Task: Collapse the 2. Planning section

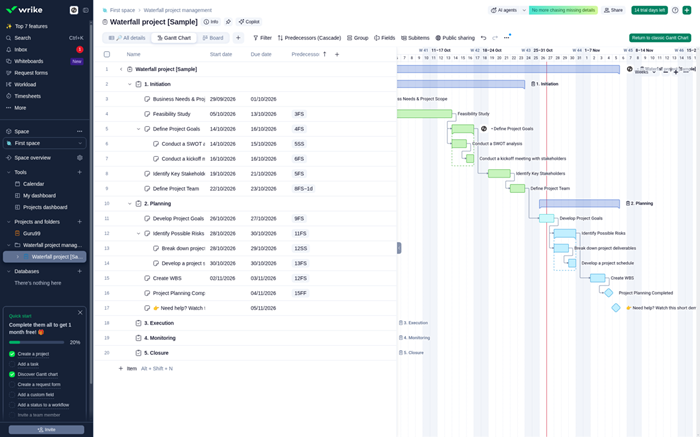Action: pyautogui.click(x=129, y=204)
